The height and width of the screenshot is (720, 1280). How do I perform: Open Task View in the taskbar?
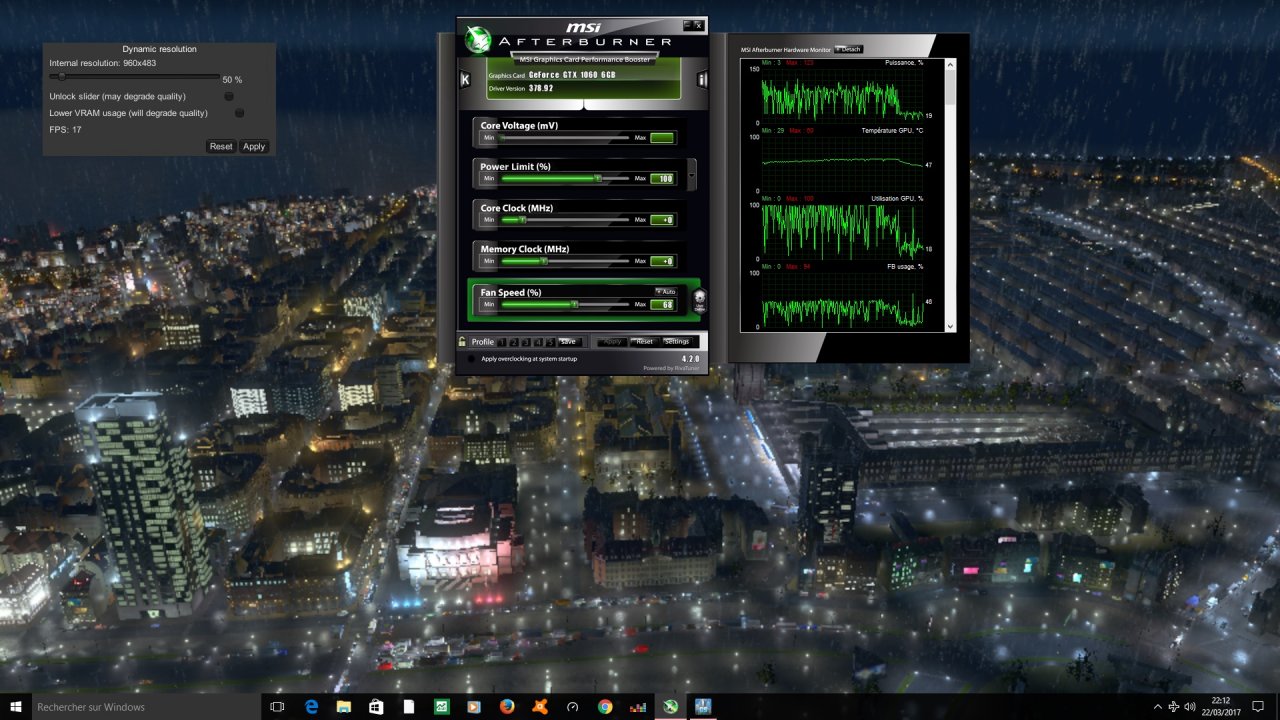coord(278,706)
